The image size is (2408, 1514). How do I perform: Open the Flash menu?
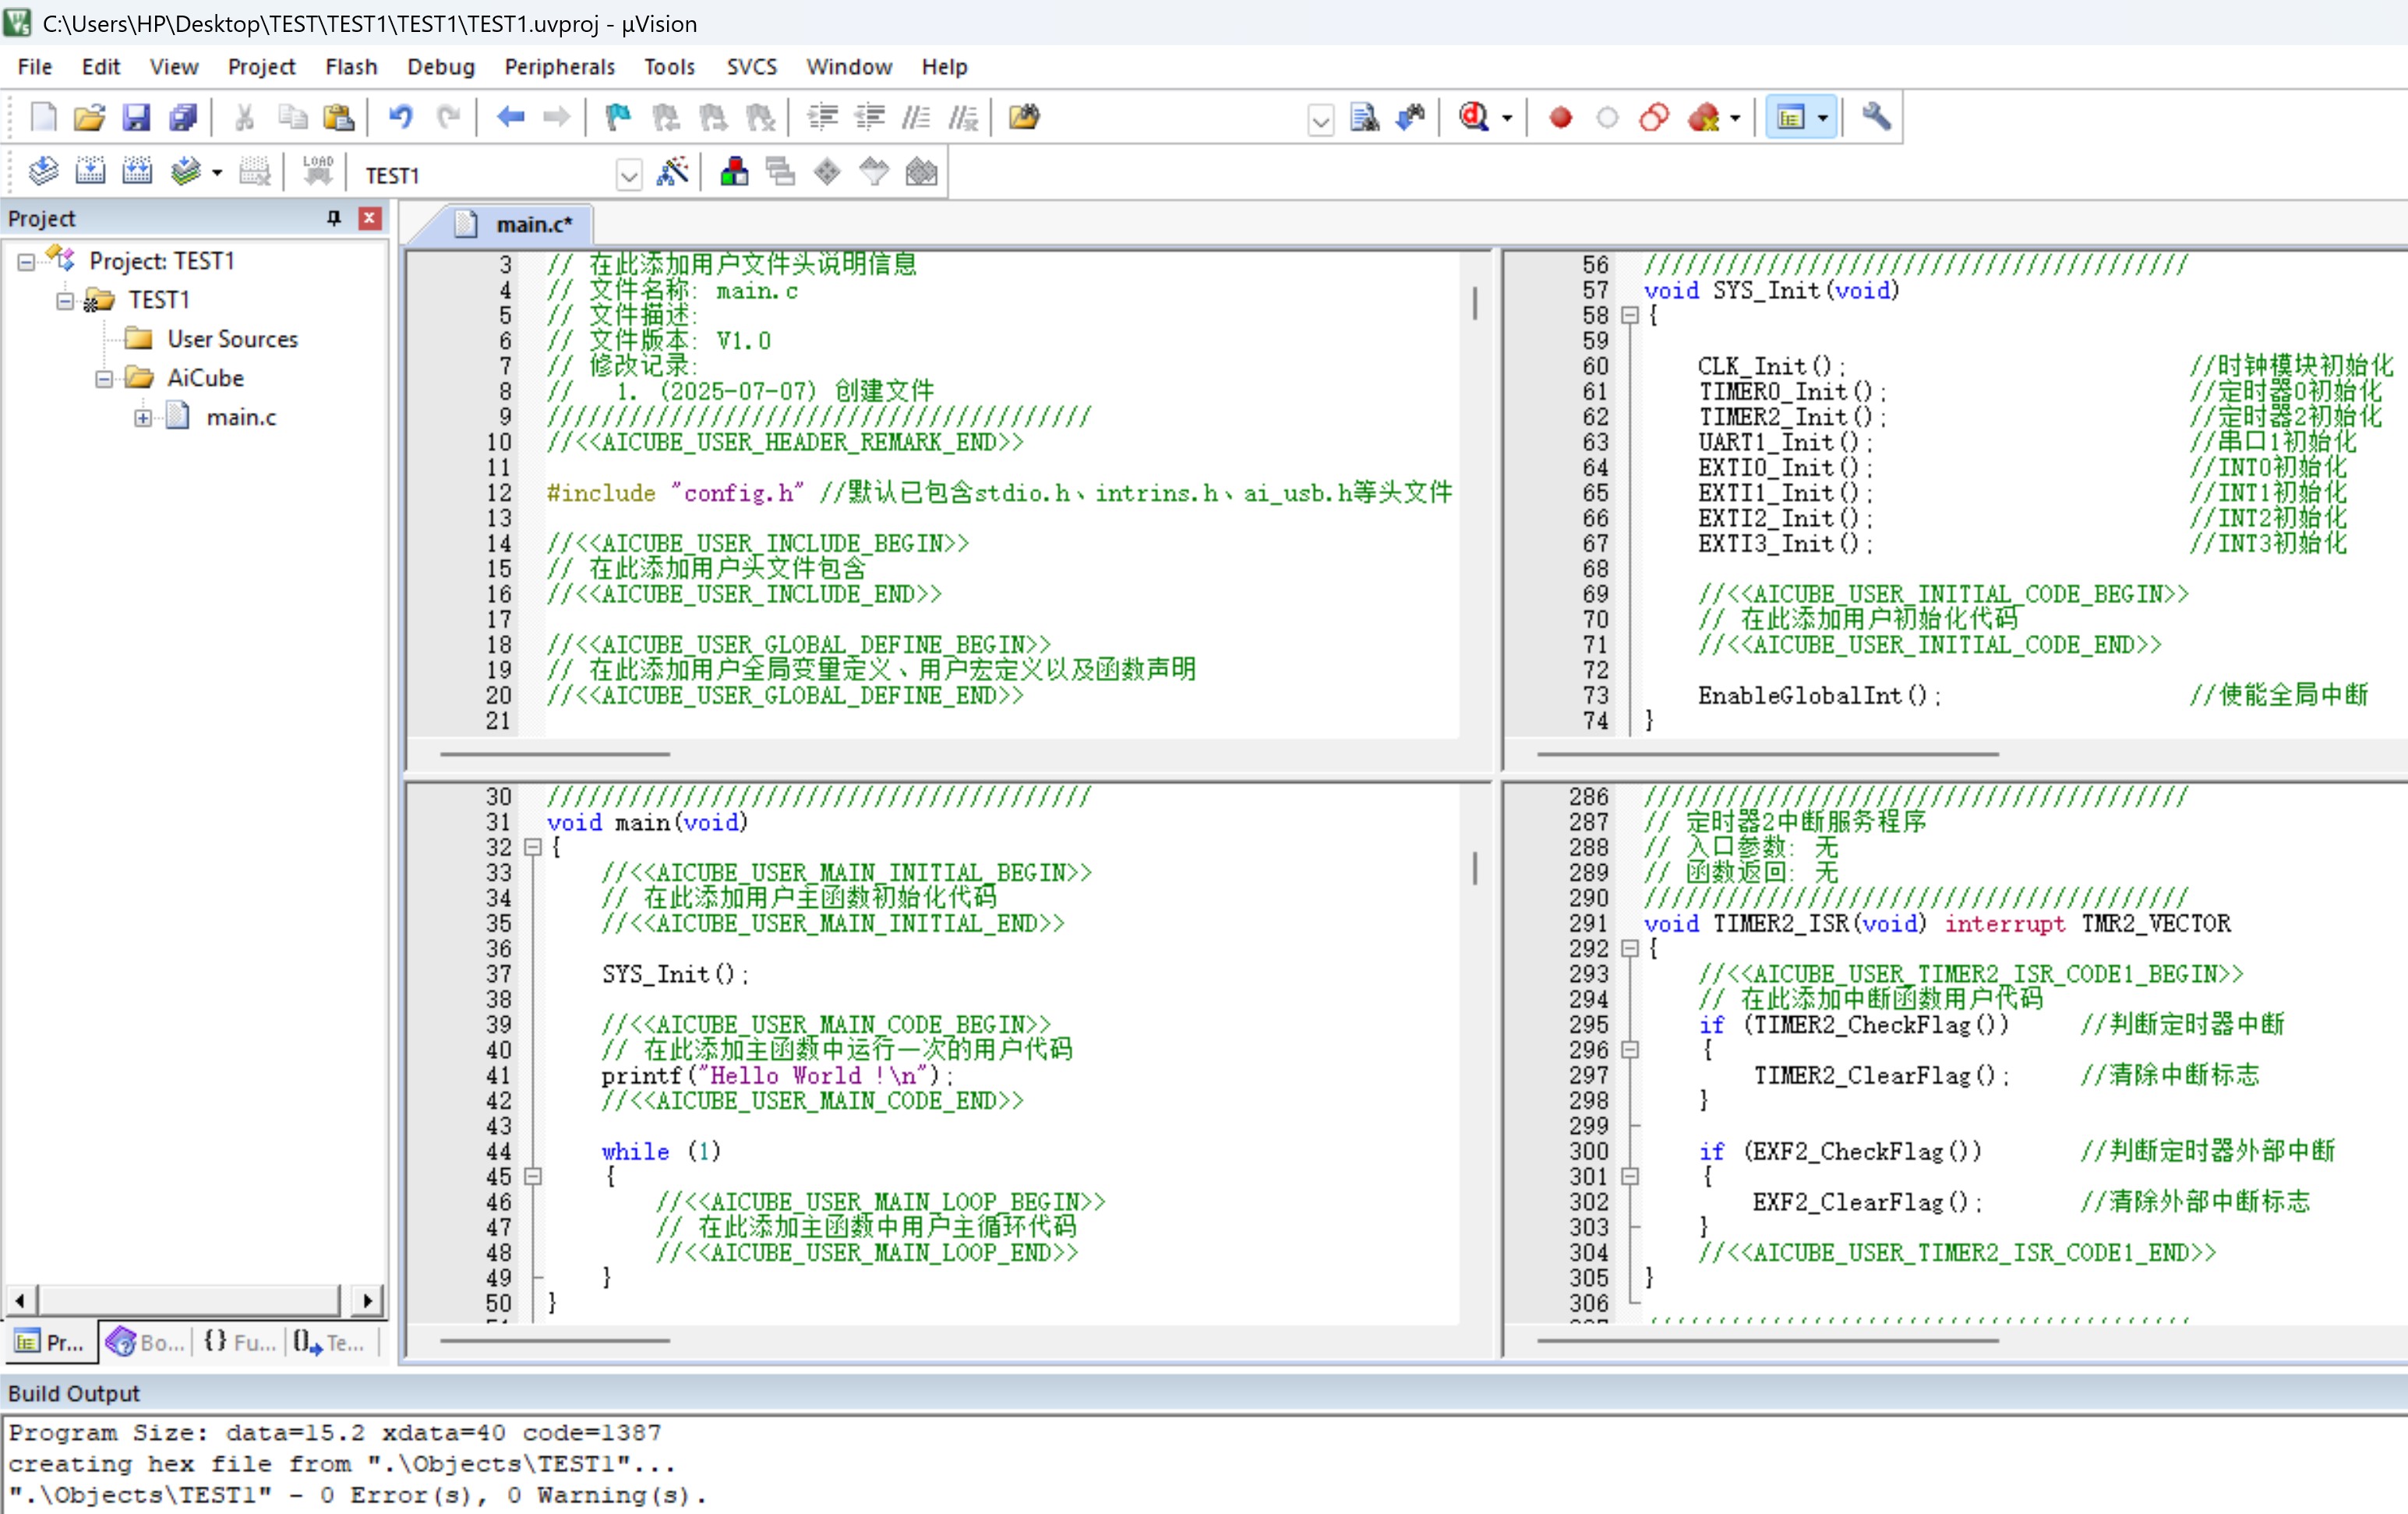coord(351,67)
